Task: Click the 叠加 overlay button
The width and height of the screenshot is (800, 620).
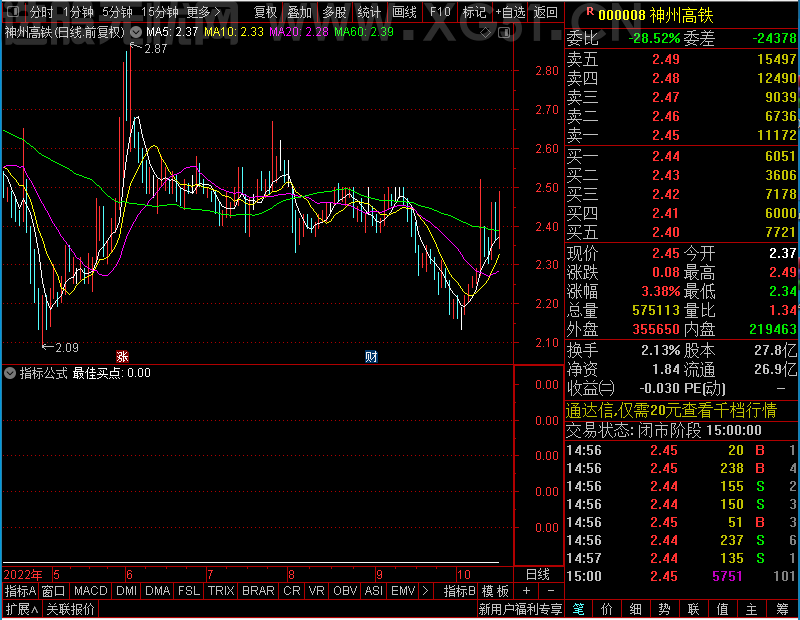Action: point(299,12)
